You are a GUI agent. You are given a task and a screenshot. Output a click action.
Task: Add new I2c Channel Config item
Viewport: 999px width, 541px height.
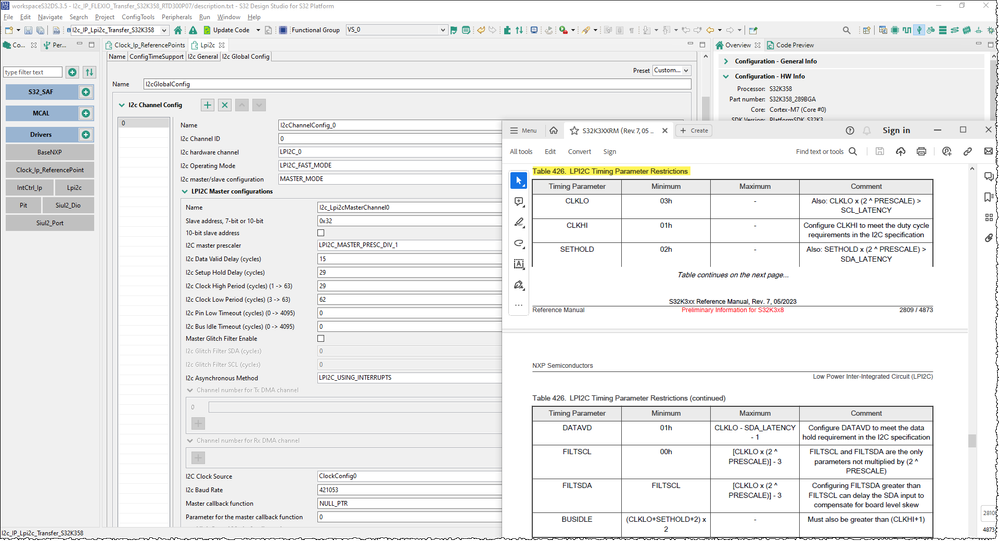click(208, 105)
